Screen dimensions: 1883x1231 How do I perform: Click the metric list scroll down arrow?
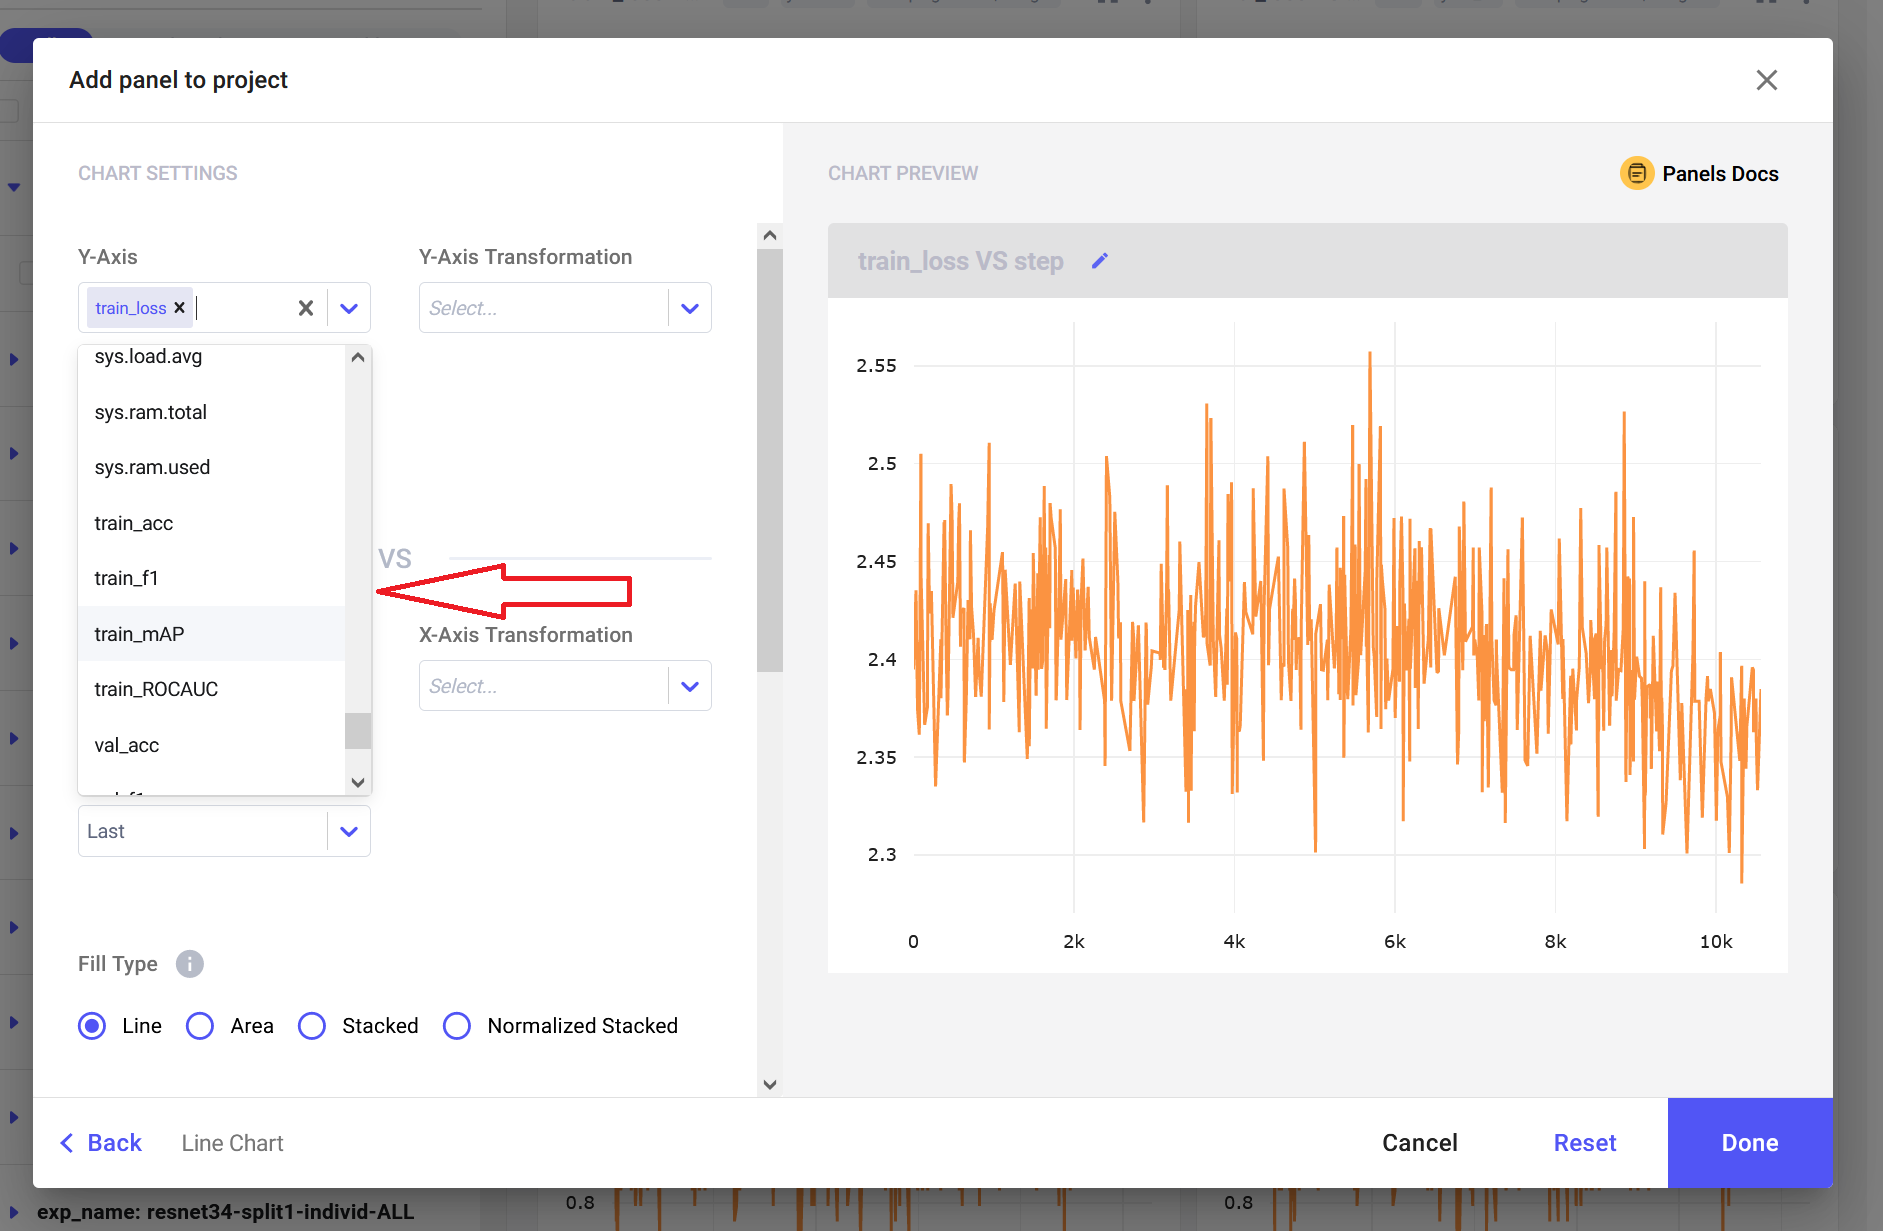point(358,782)
